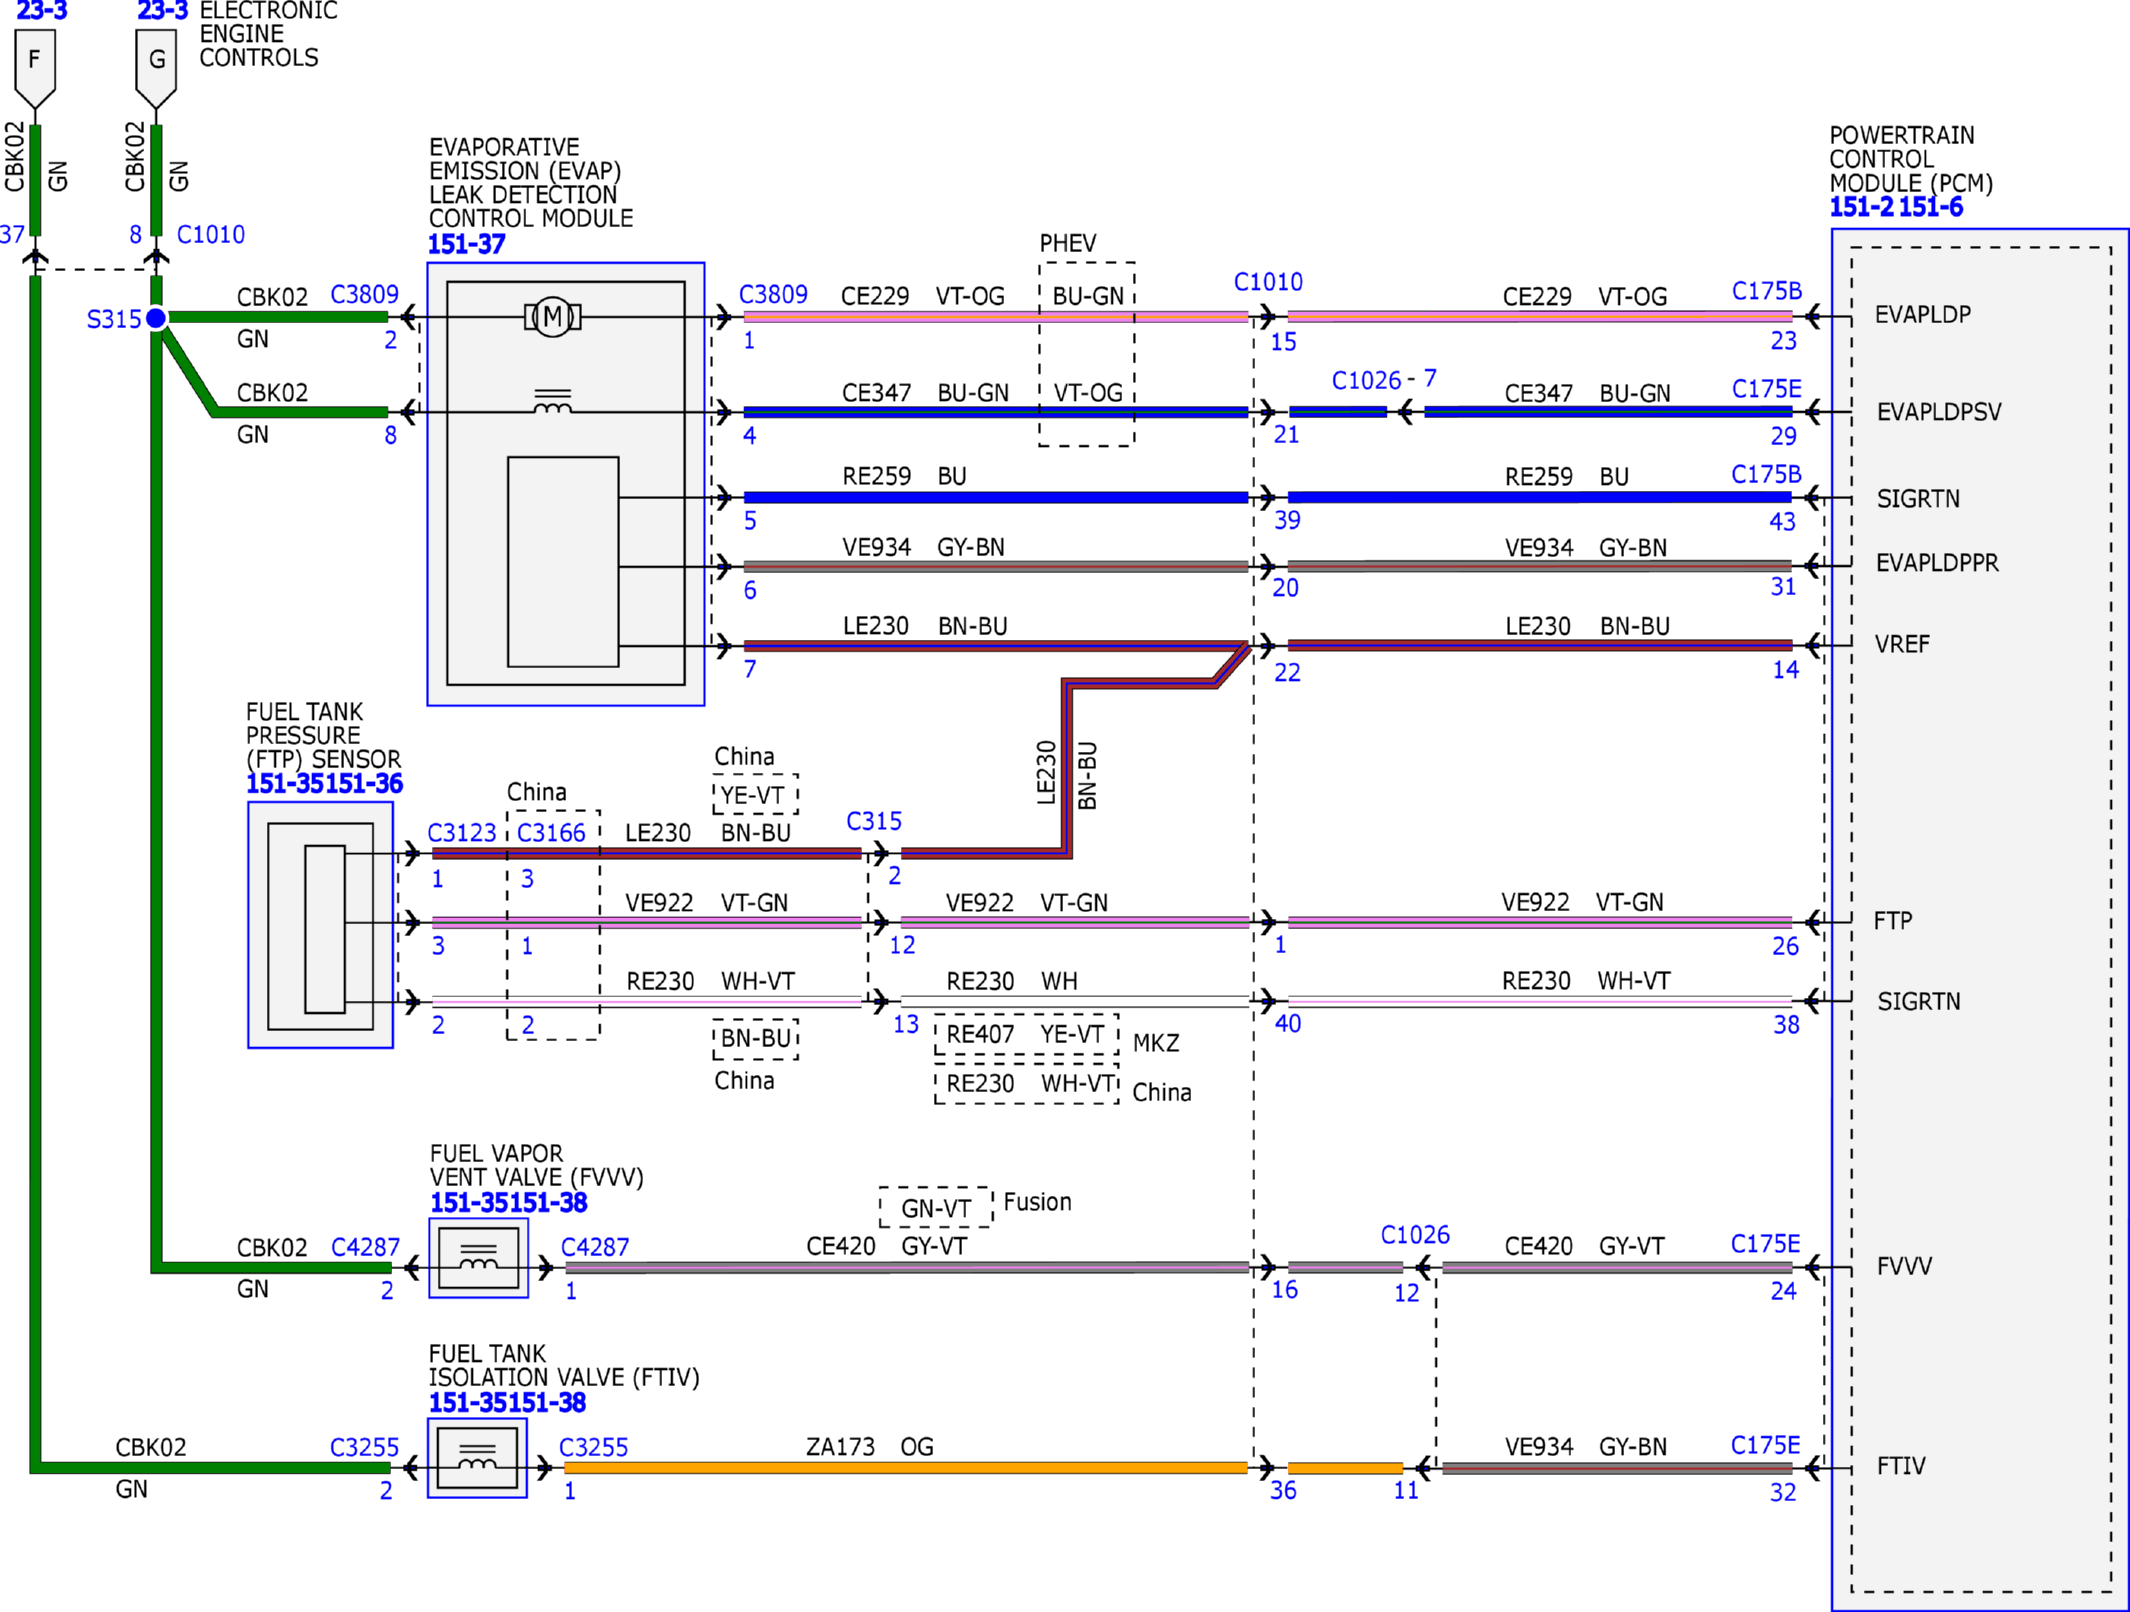Screen dimensions: 2130x1612
Task: Open the 151-35151-36 FTP sensor reference
Action: (x=324, y=784)
